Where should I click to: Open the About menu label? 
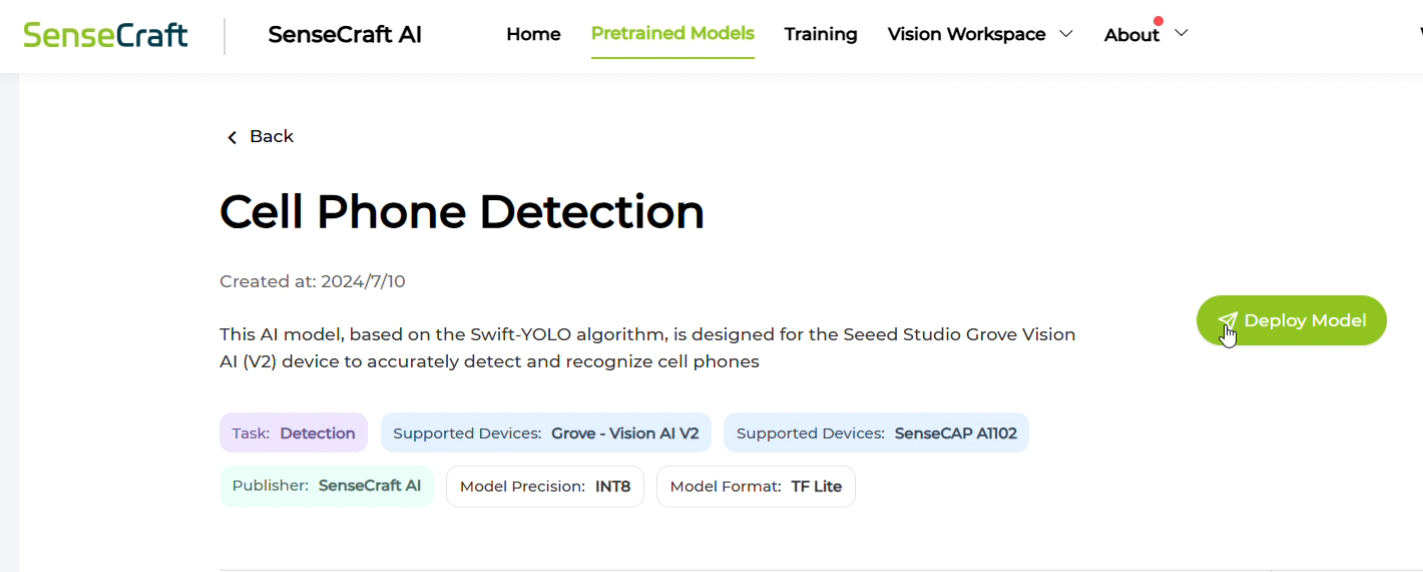click(1131, 35)
